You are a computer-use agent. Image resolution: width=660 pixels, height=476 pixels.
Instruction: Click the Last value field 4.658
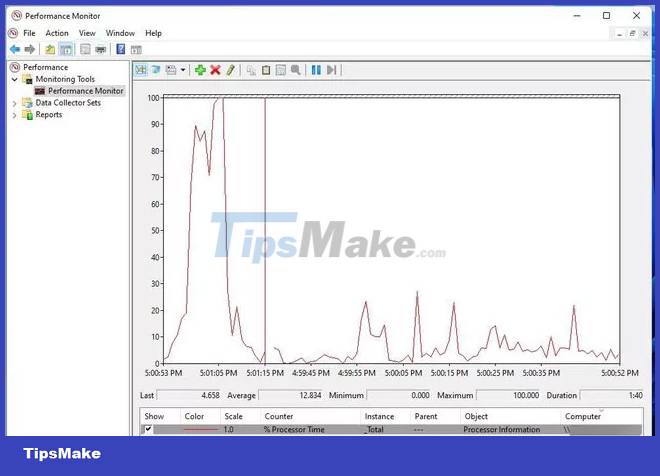(189, 395)
